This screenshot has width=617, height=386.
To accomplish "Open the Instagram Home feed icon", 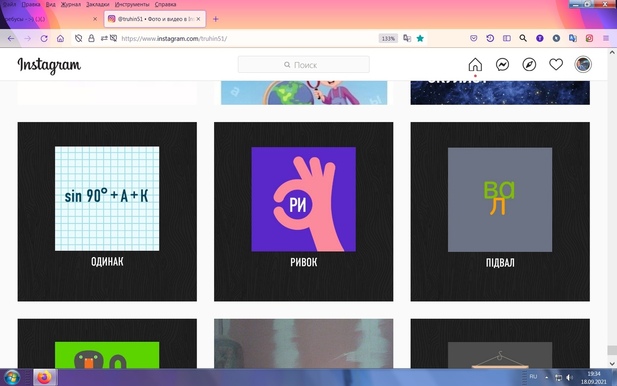I will (475, 65).
